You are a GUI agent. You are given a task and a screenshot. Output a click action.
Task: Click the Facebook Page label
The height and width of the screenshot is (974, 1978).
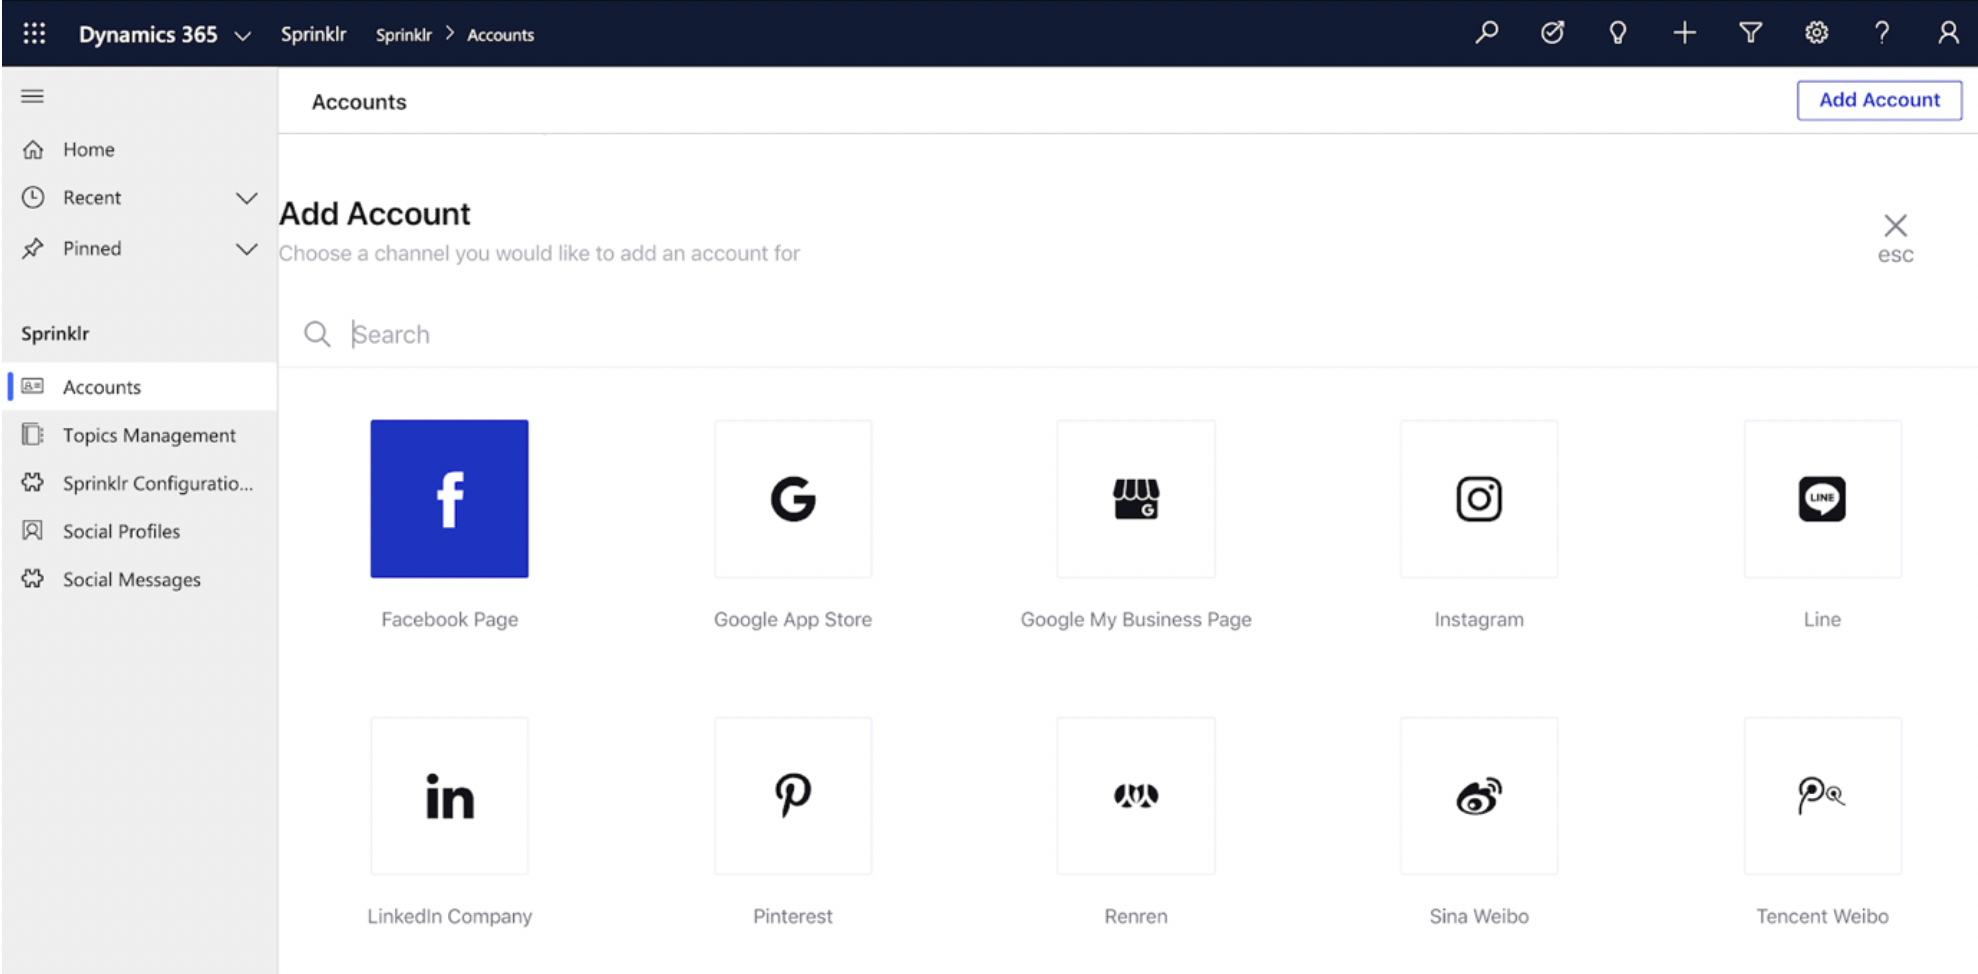450,619
